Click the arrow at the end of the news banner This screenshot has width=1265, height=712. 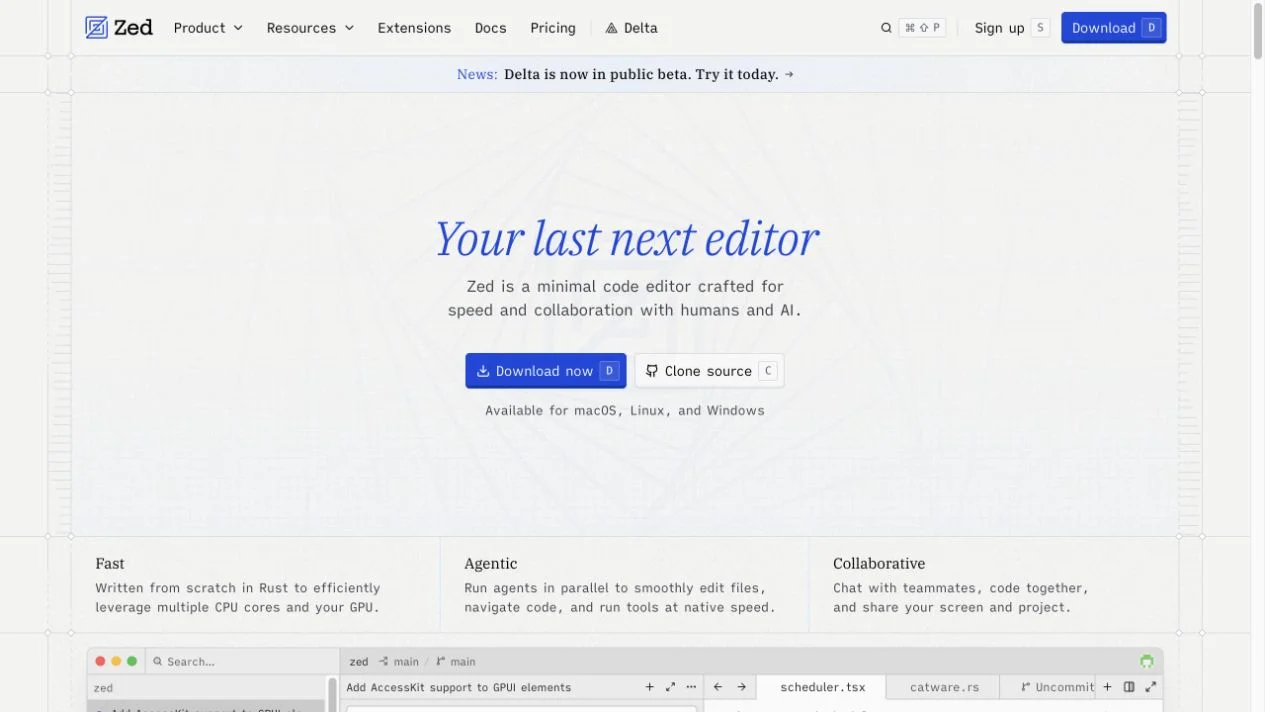[789, 74]
